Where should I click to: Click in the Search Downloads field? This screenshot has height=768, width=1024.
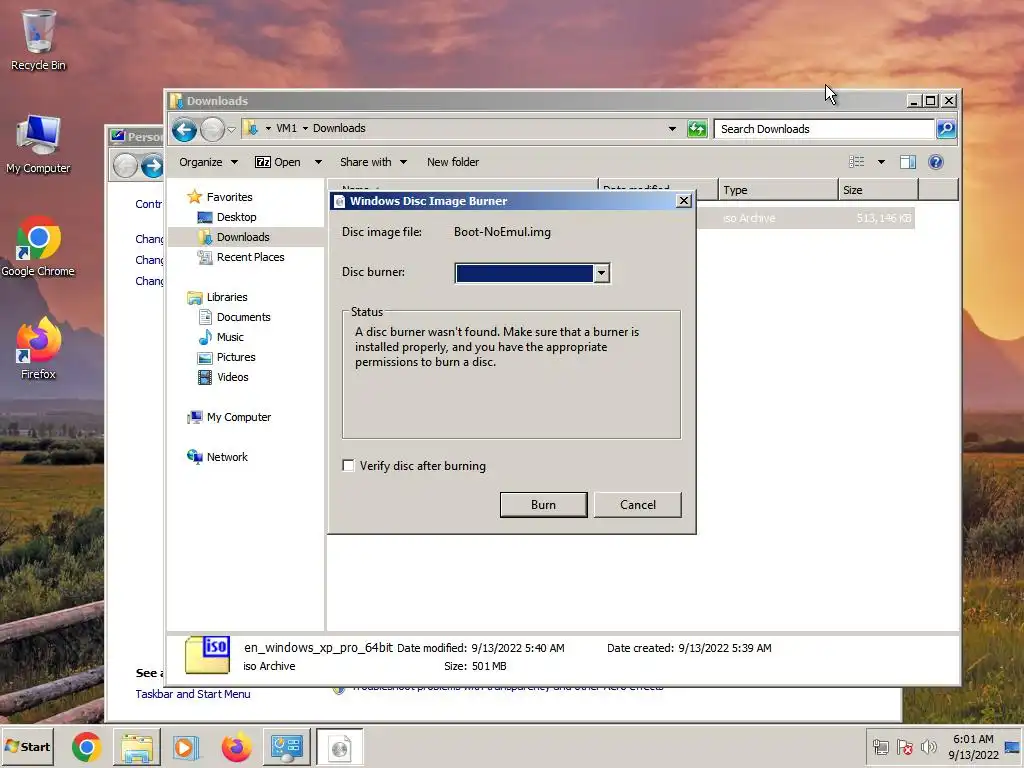(824, 129)
